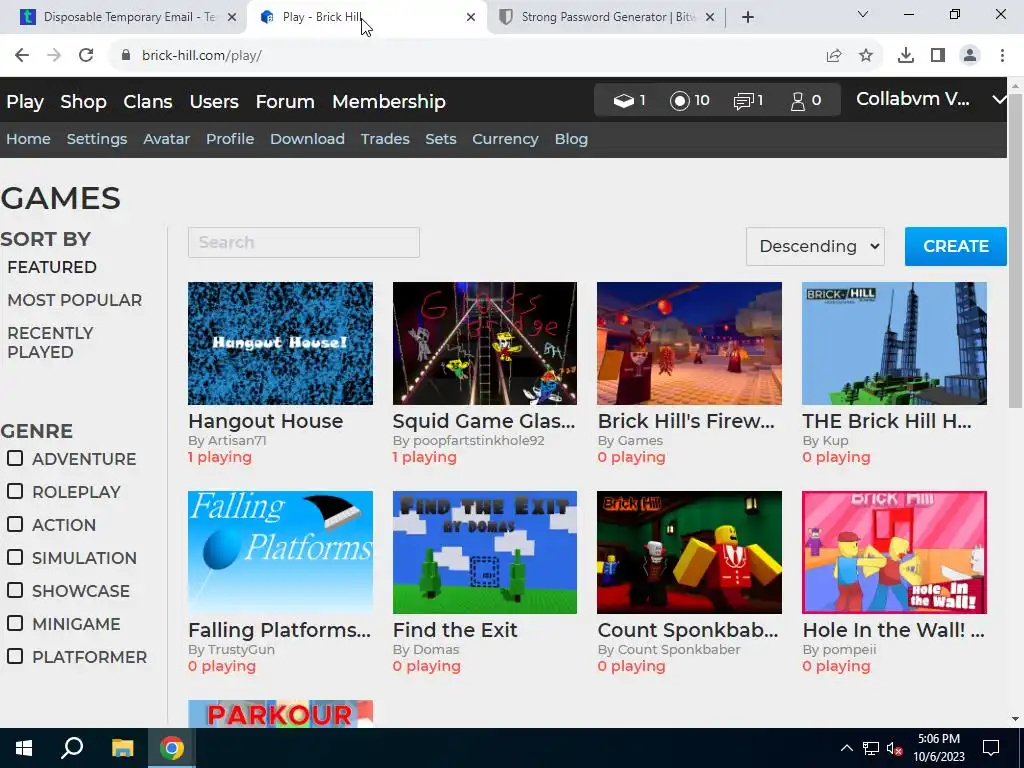
Task: Open the Blog link
Action: tap(571, 139)
